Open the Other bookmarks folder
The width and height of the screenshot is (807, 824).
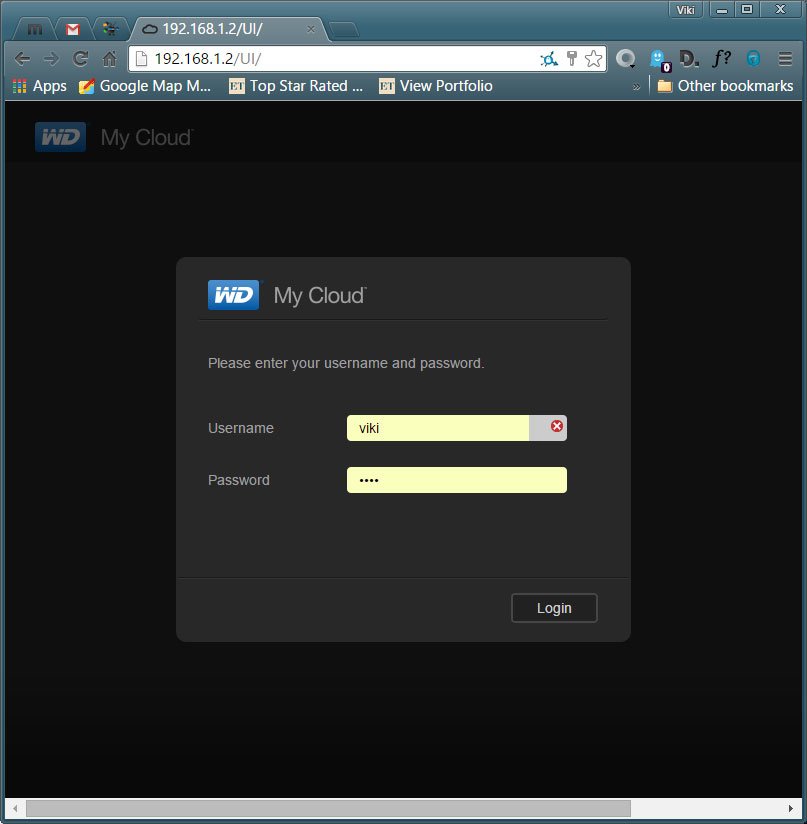click(725, 86)
